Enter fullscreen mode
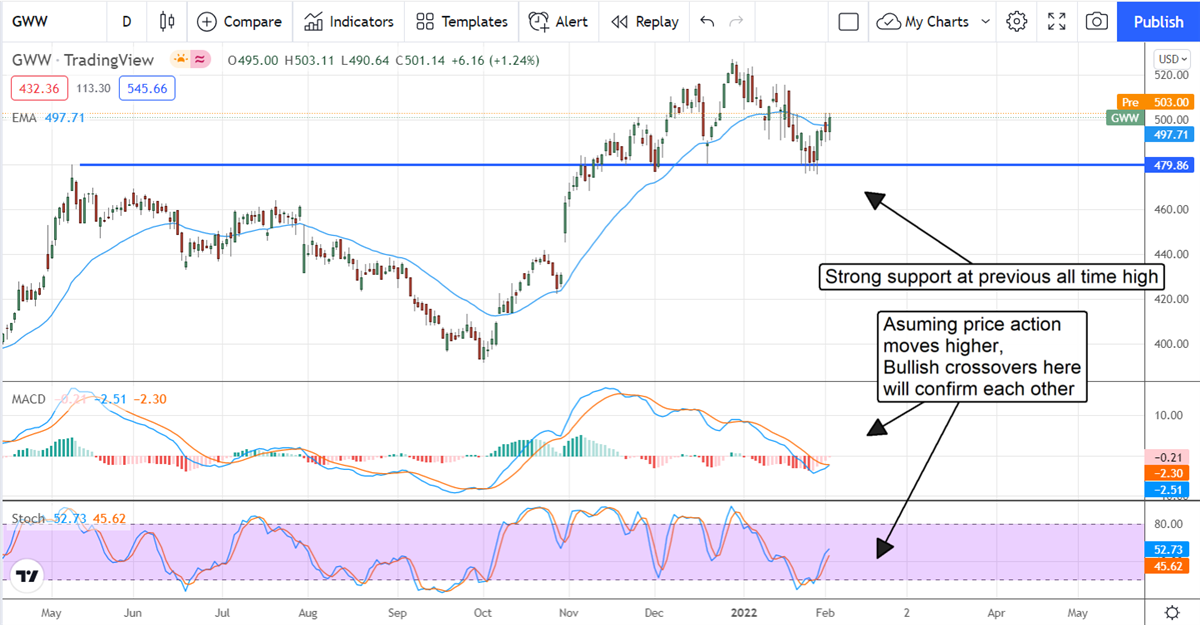 [1056, 21]
